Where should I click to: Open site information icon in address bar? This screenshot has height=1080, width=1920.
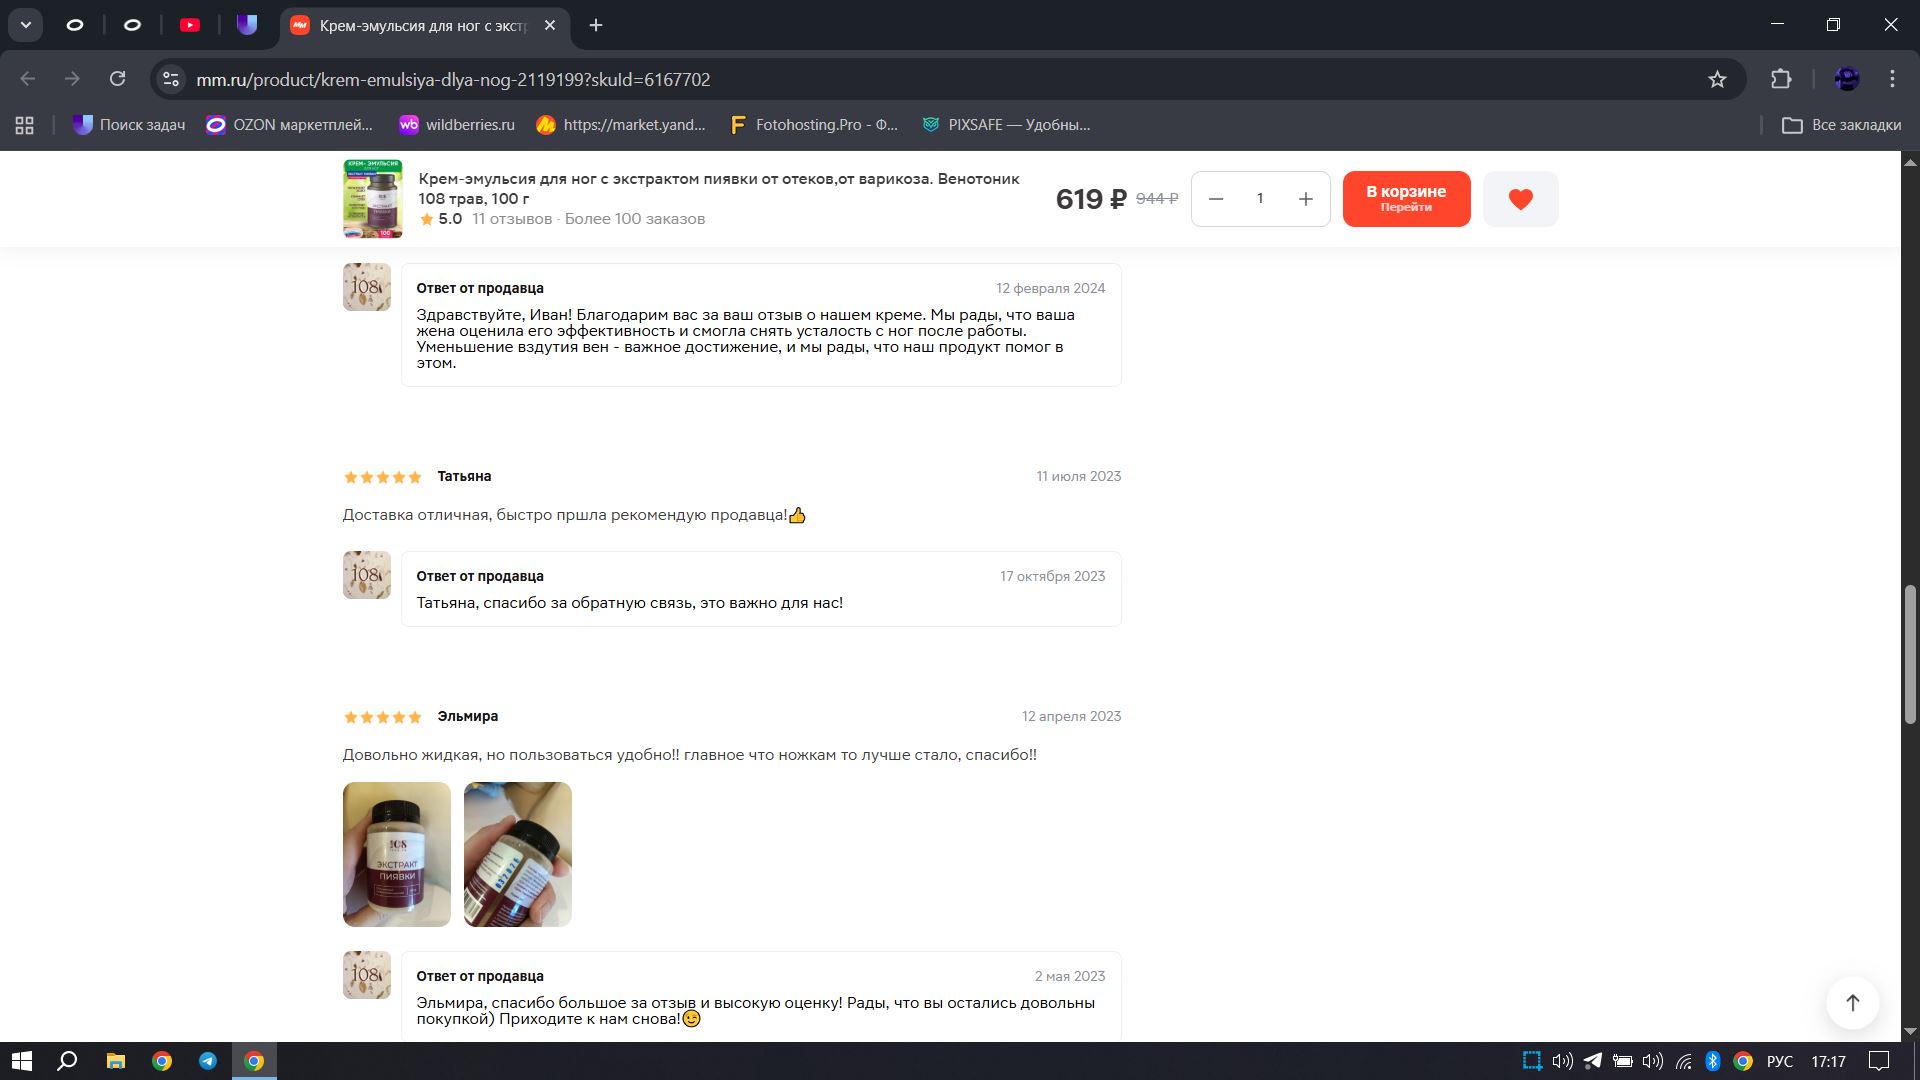tap(171, 79)
